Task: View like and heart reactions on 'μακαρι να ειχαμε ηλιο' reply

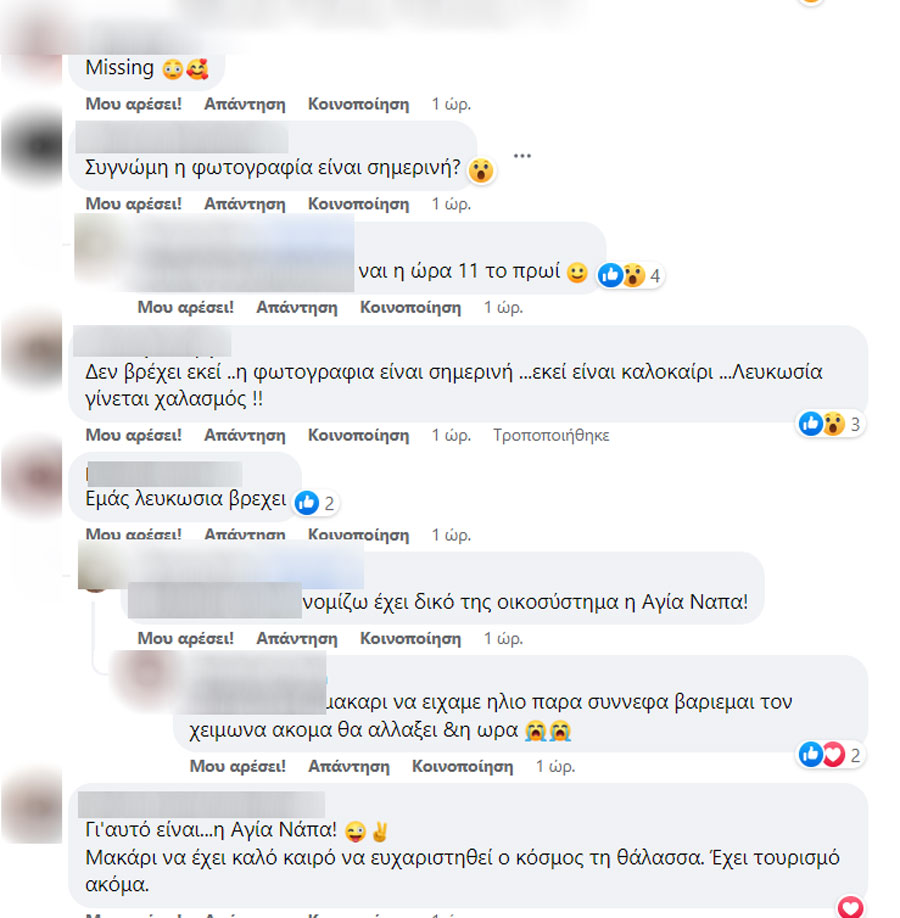Action: pos(830,755)
